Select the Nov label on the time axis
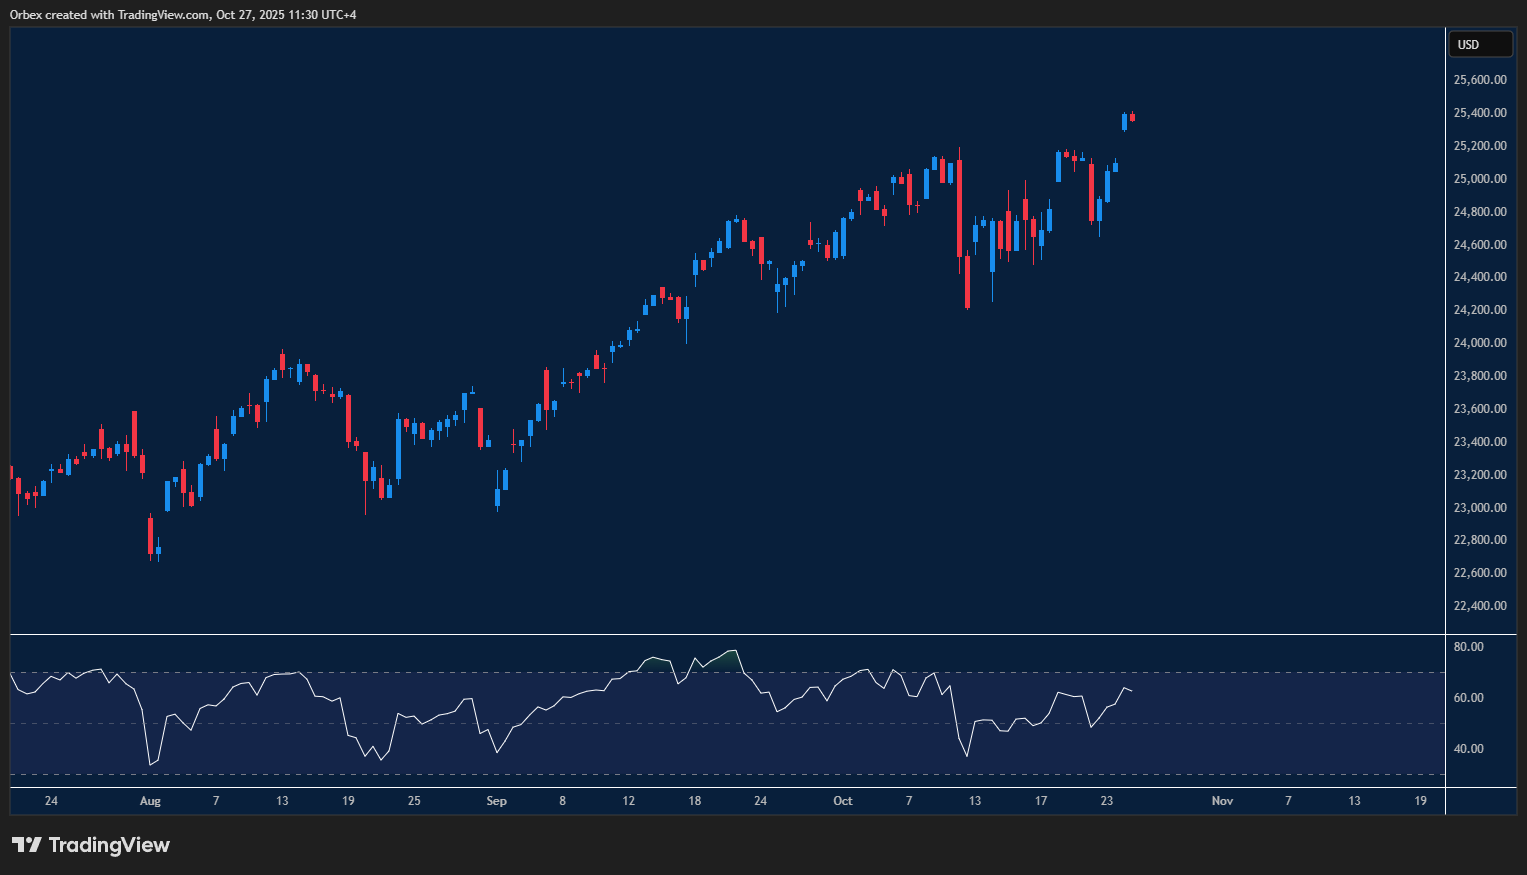 pyautogui.click(x=1221, y=801)
